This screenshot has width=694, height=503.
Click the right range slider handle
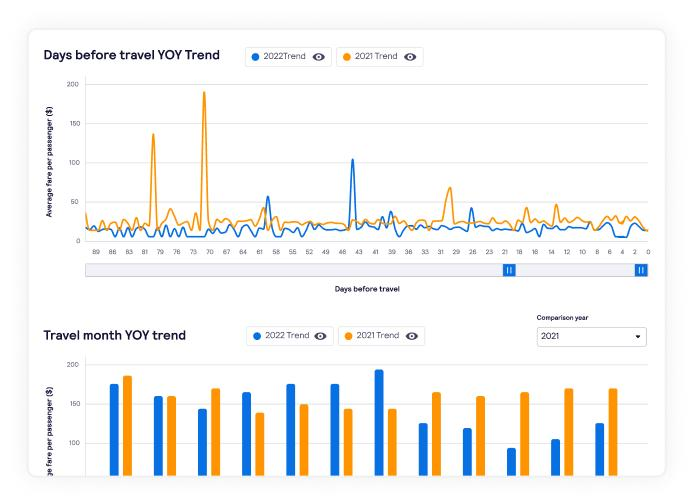641,270
